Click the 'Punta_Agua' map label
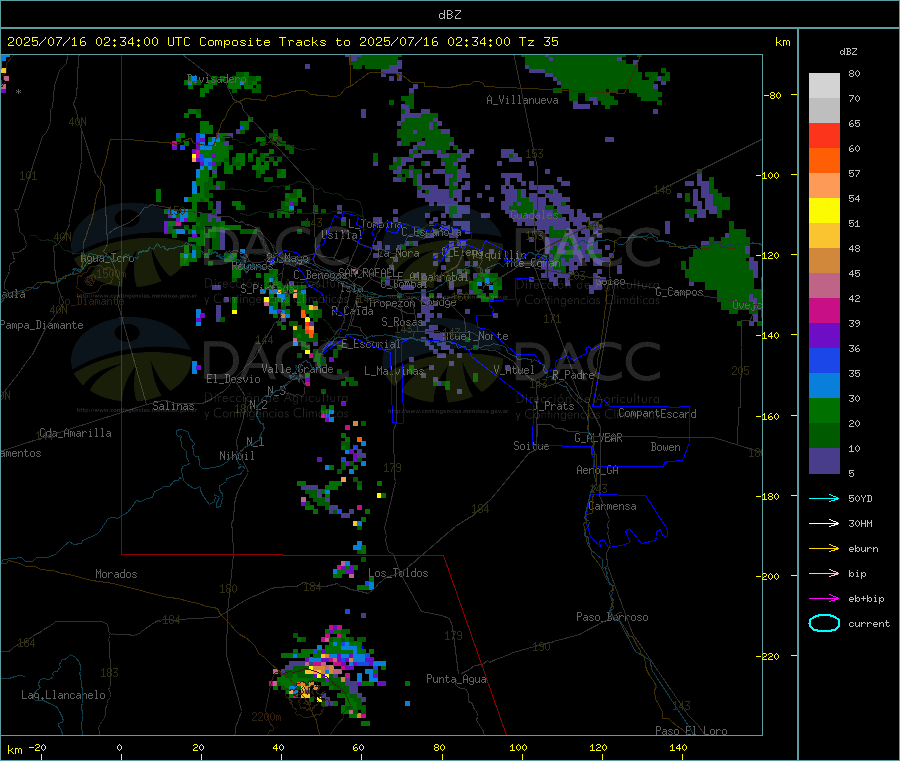 click(456, 679)
